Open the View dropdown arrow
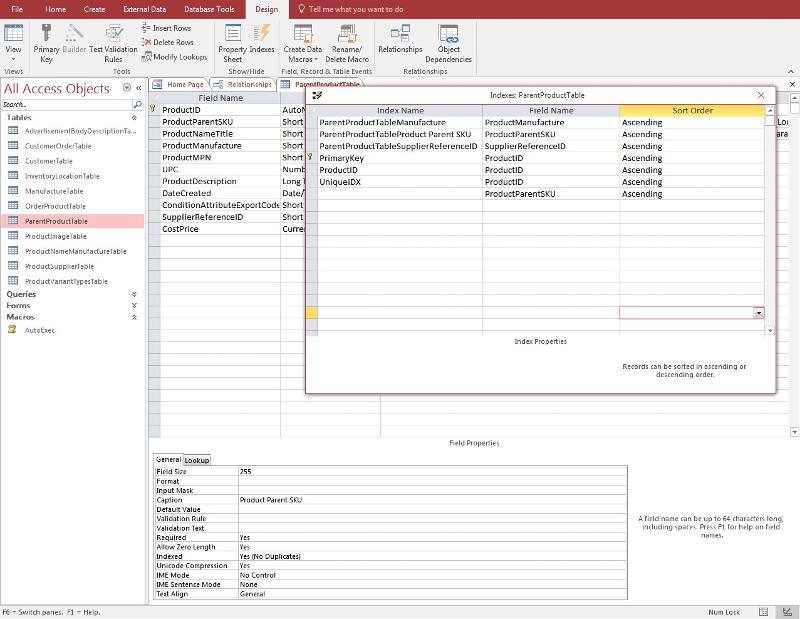The image size is (800, 619). click(14, 58)
